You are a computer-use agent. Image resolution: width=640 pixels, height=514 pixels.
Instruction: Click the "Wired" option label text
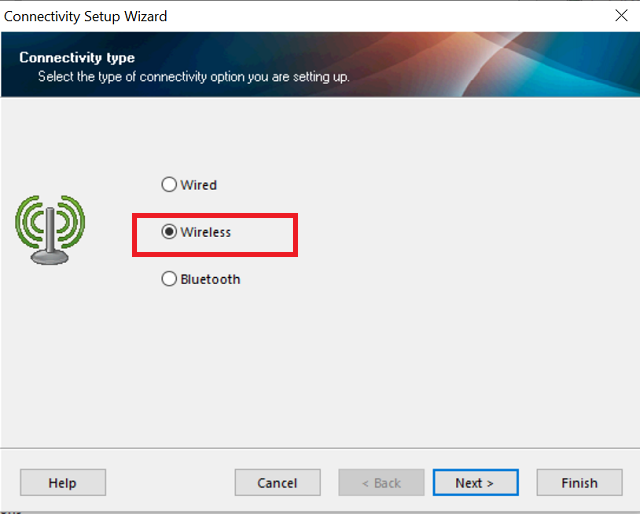pos(198,185)
